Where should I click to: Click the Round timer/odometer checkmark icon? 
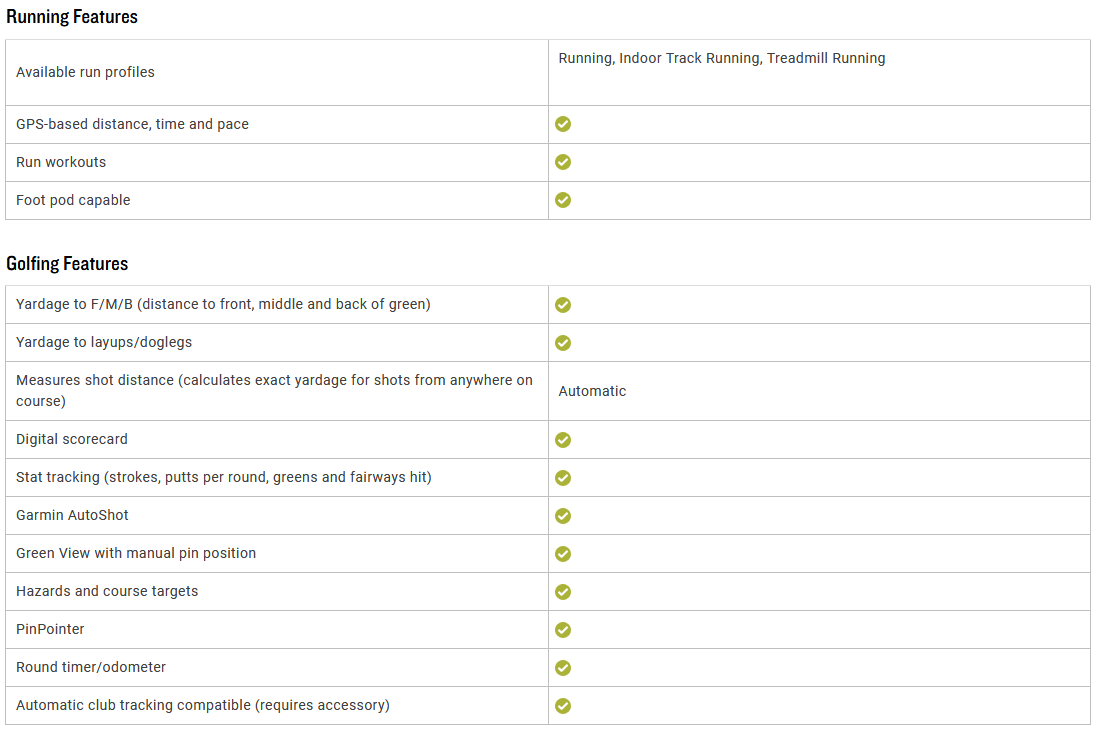click(563, 667)
